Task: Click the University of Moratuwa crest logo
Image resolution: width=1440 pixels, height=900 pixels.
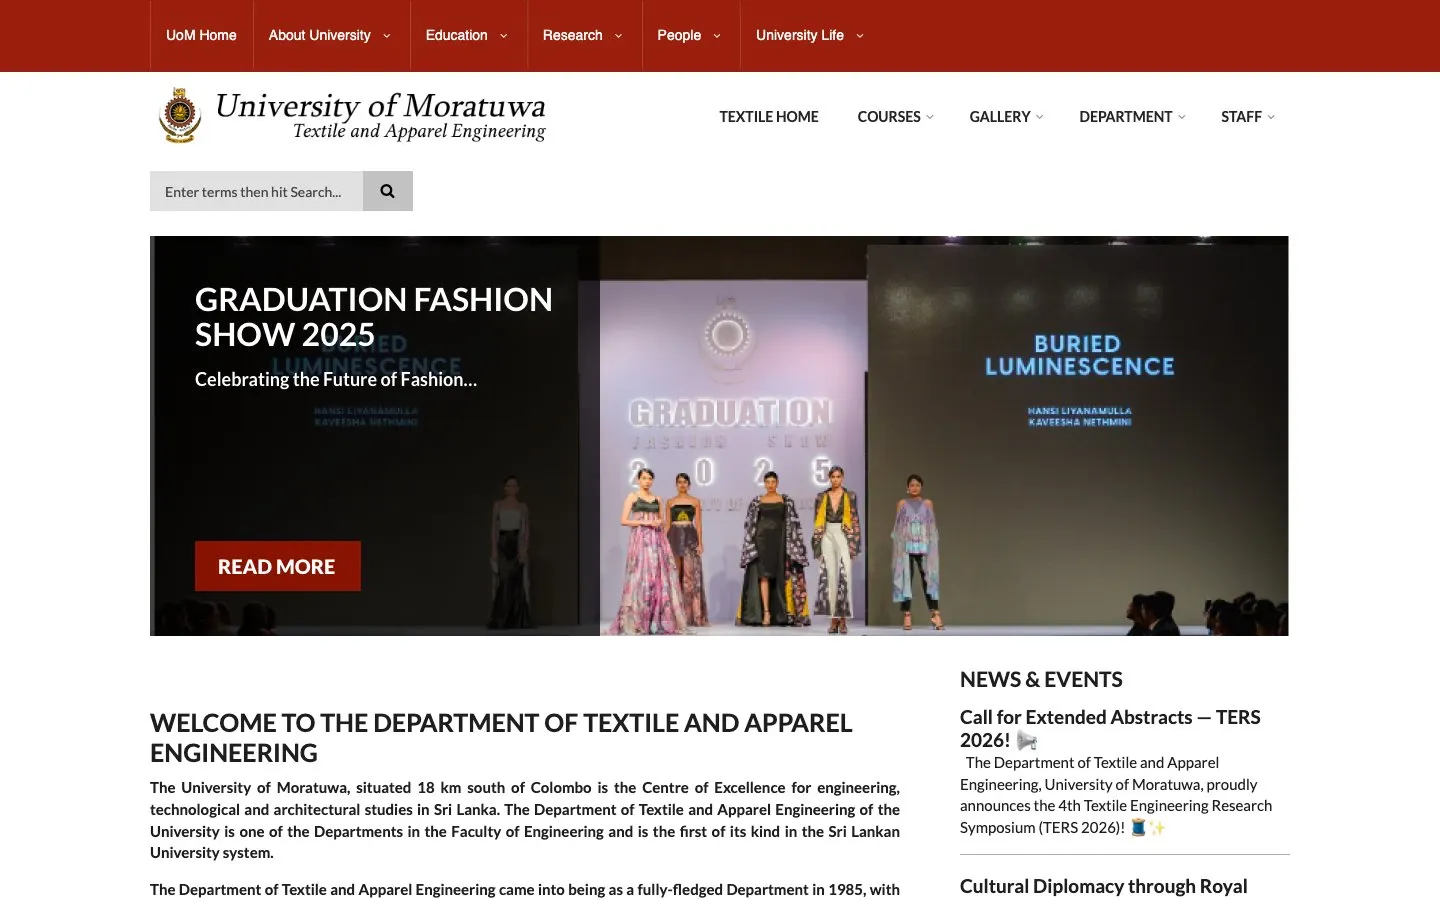Action: 180,116
